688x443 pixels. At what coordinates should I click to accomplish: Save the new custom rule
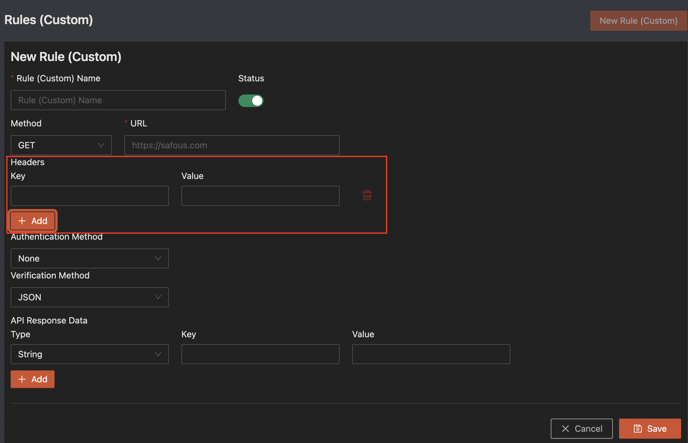650,429
